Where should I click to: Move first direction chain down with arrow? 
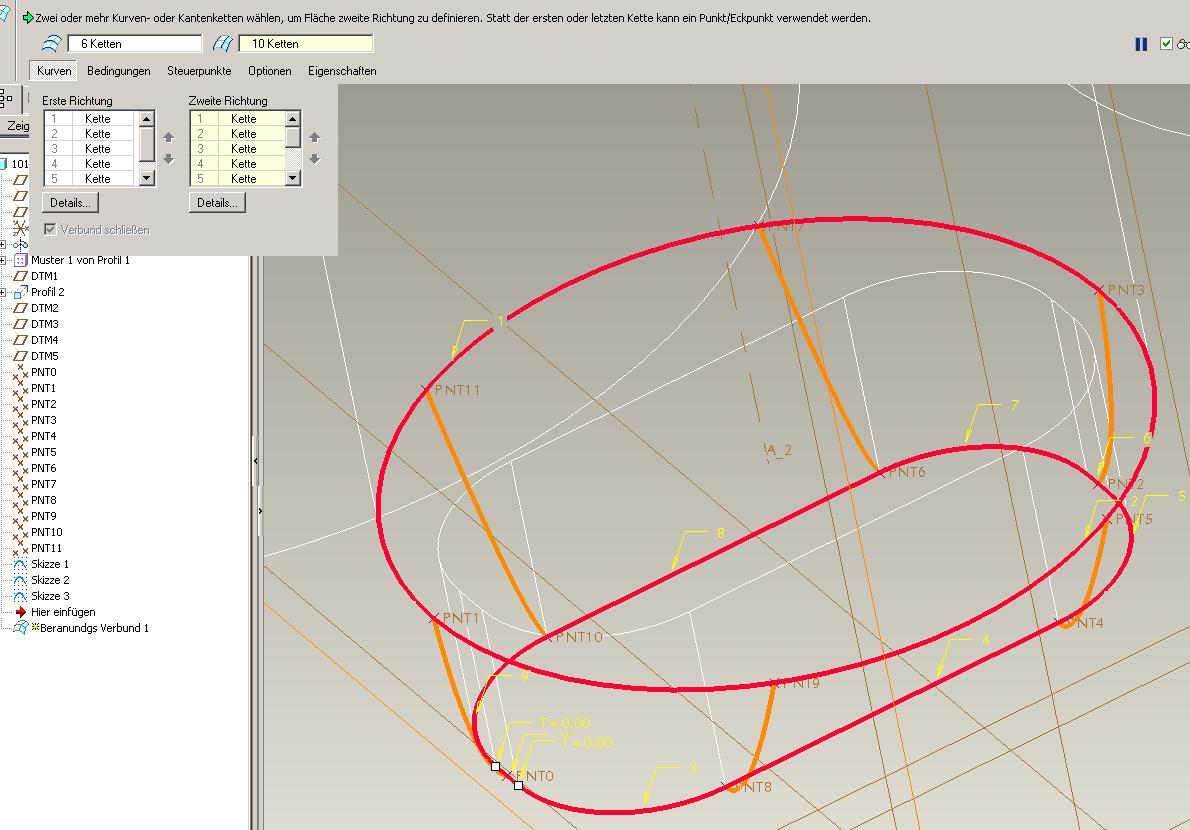click(x=168, y=159)
